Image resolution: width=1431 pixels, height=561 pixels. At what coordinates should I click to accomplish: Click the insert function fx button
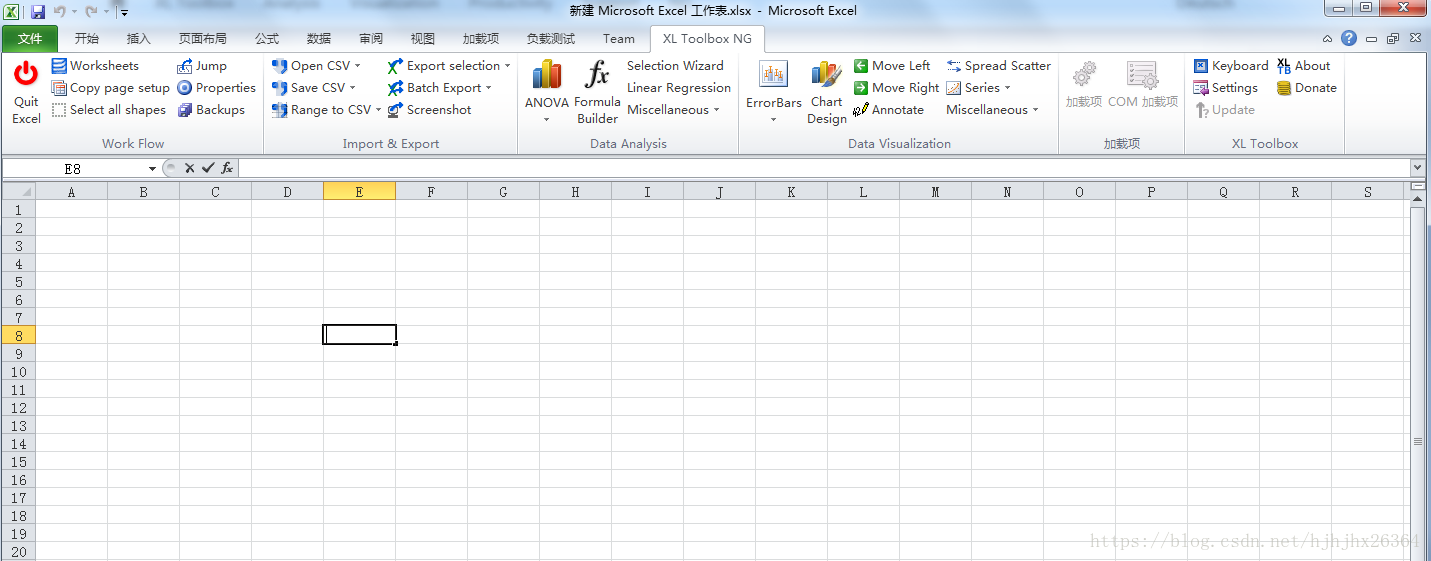coord(227,168)
